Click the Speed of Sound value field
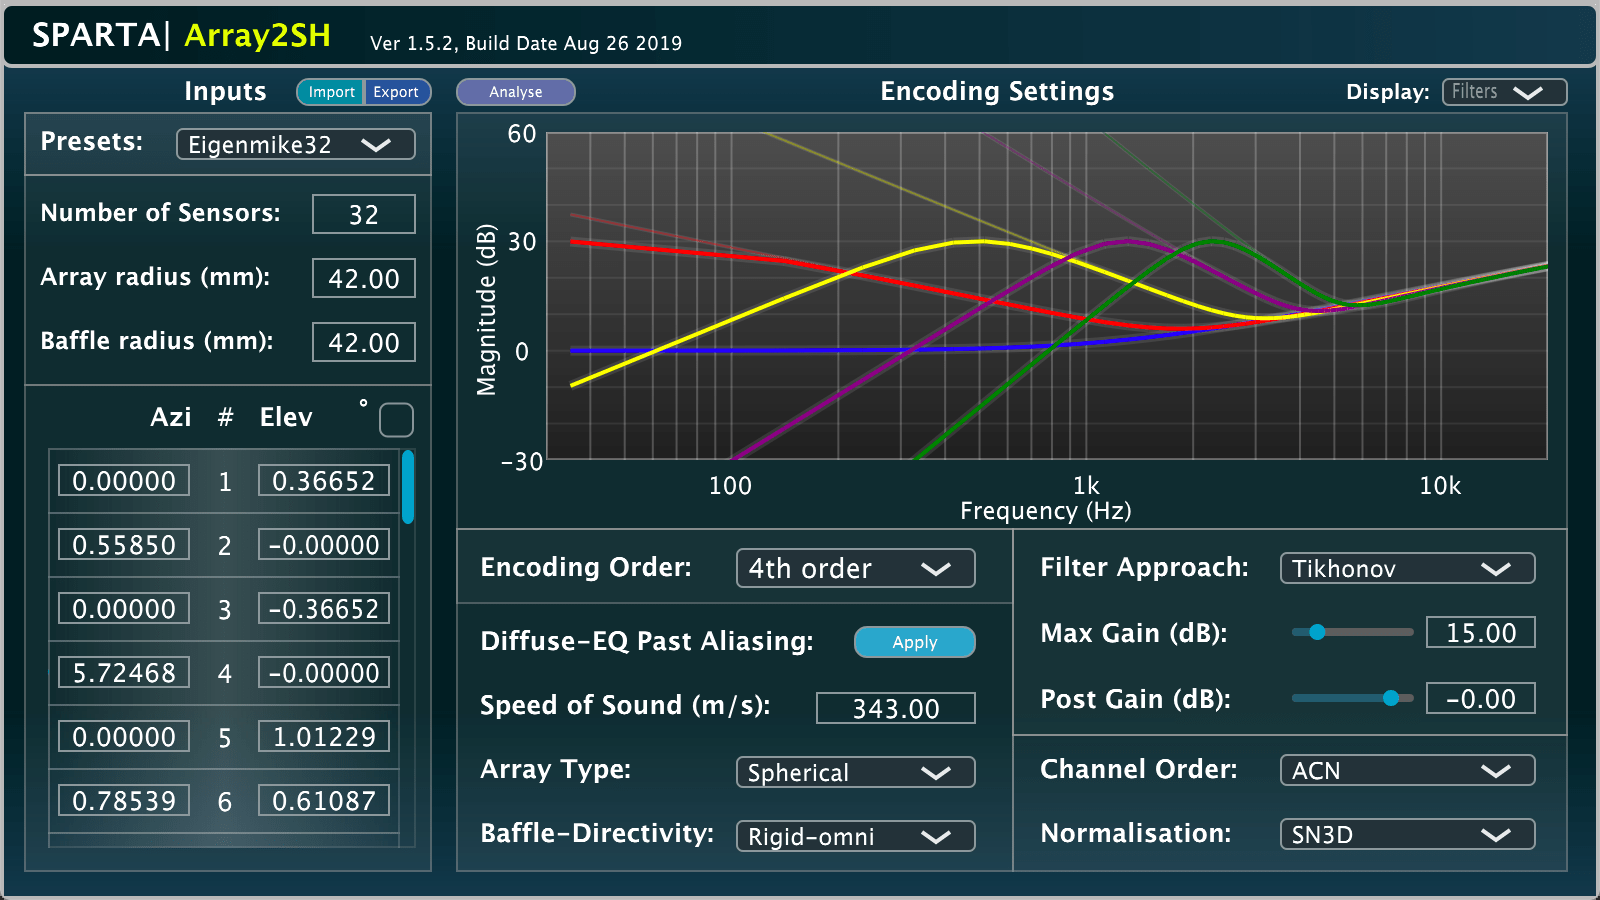1600x900 pixels. (895, 709)
